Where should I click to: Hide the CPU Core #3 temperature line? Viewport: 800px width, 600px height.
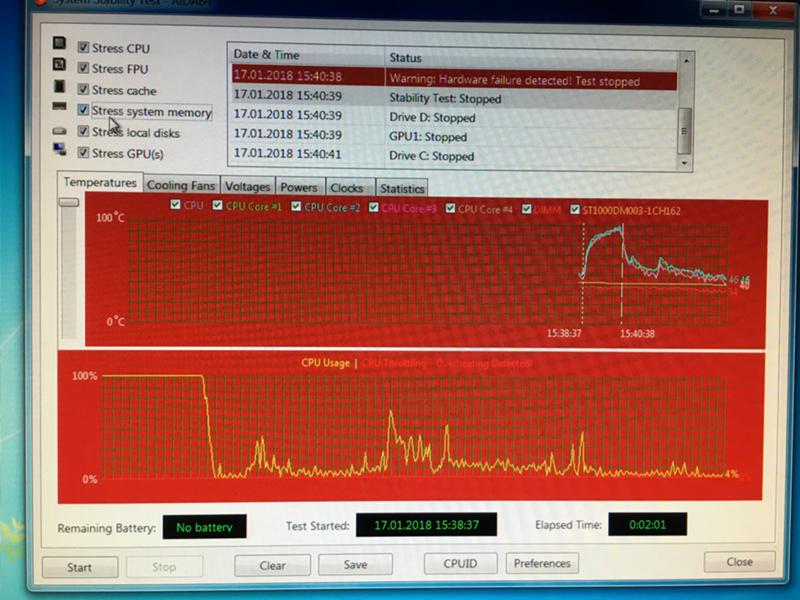[373, 207]
